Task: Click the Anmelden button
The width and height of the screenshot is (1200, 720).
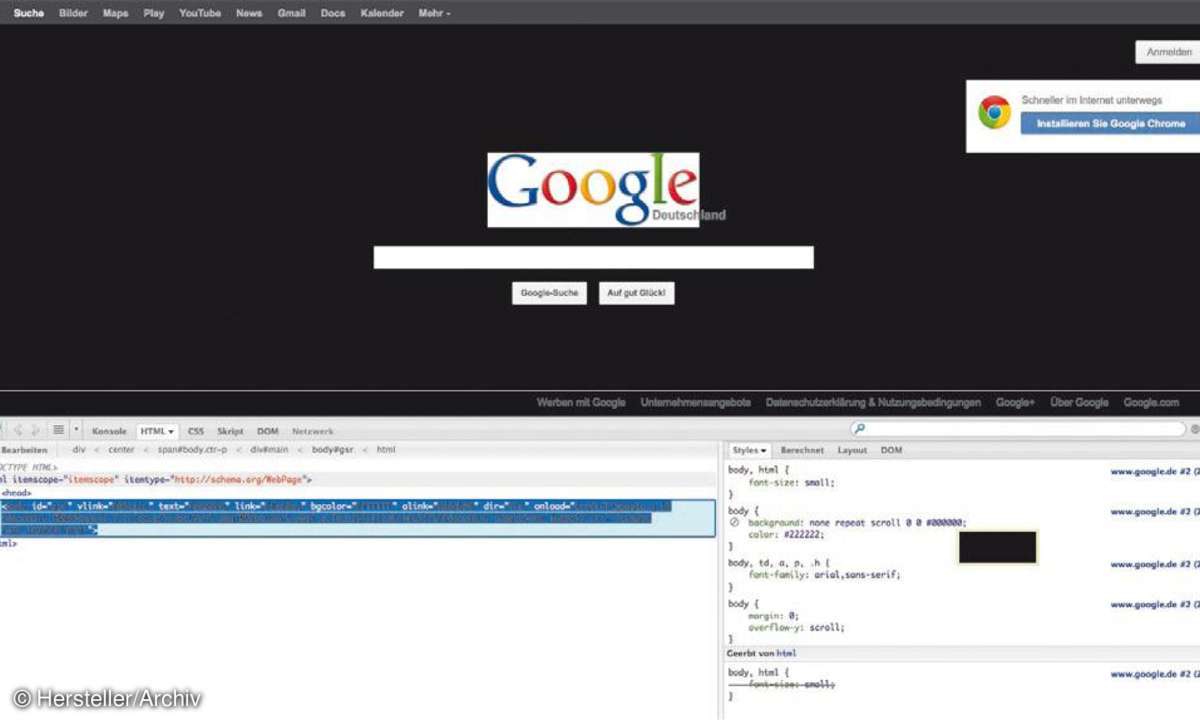Action: pyautogui.click(x=1168, y=52)
